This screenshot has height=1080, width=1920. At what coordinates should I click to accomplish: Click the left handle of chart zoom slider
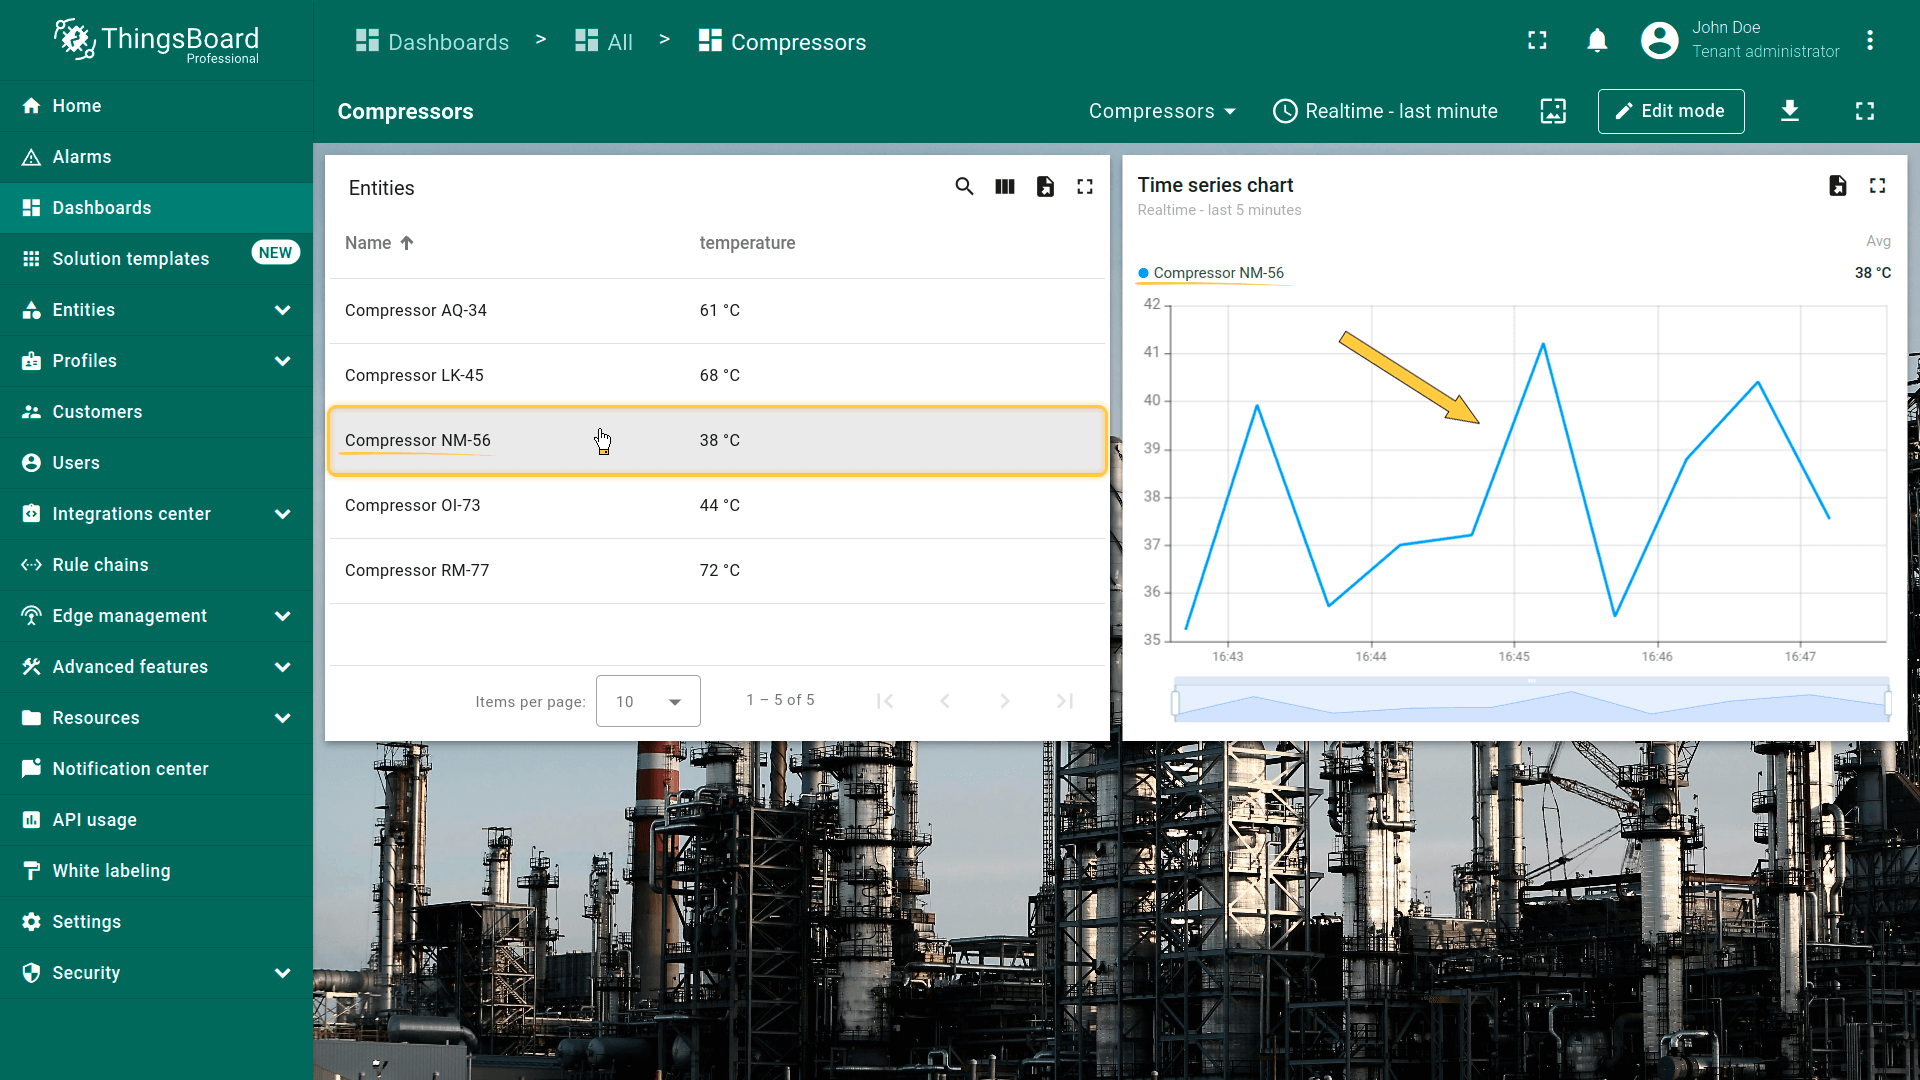[x=1176, y=703]
